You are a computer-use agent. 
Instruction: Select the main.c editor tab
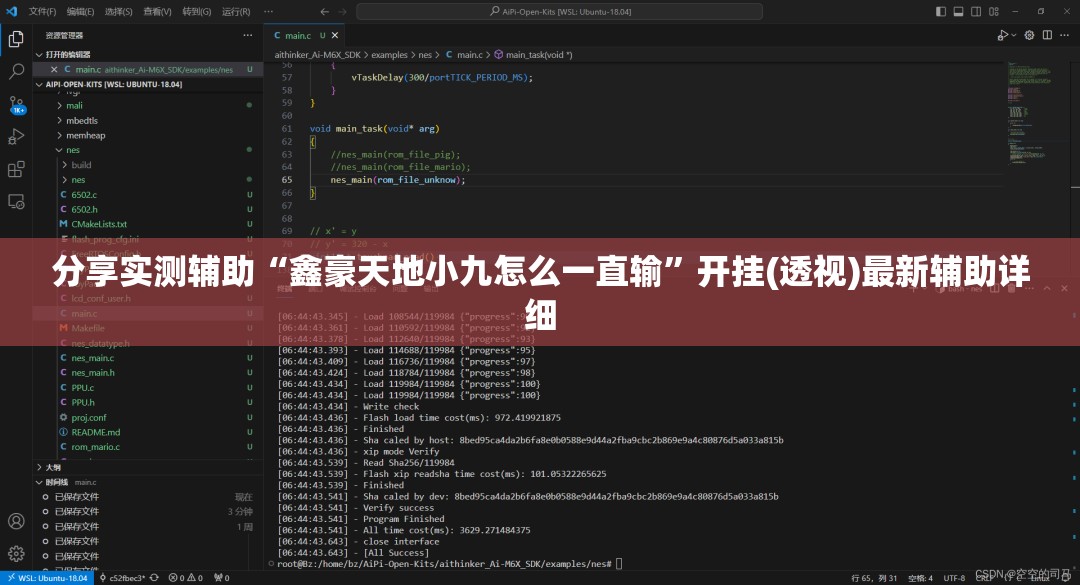pyautogui.click(x=298, y=36)
